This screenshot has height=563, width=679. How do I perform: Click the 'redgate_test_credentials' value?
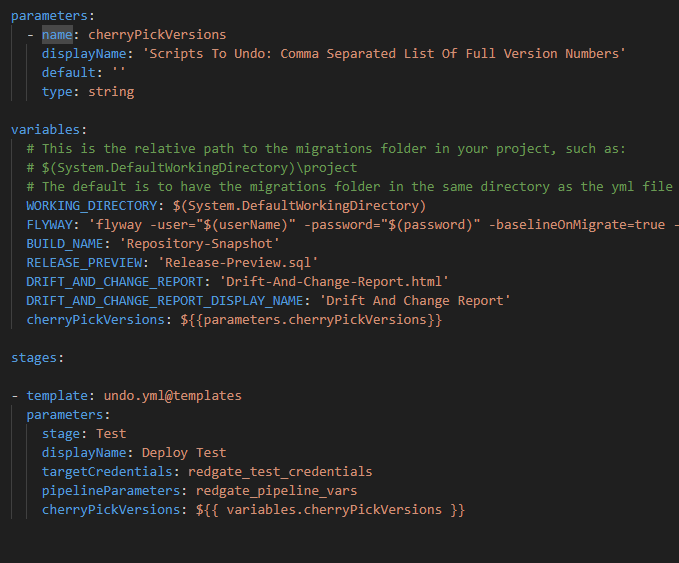(280, 472)
